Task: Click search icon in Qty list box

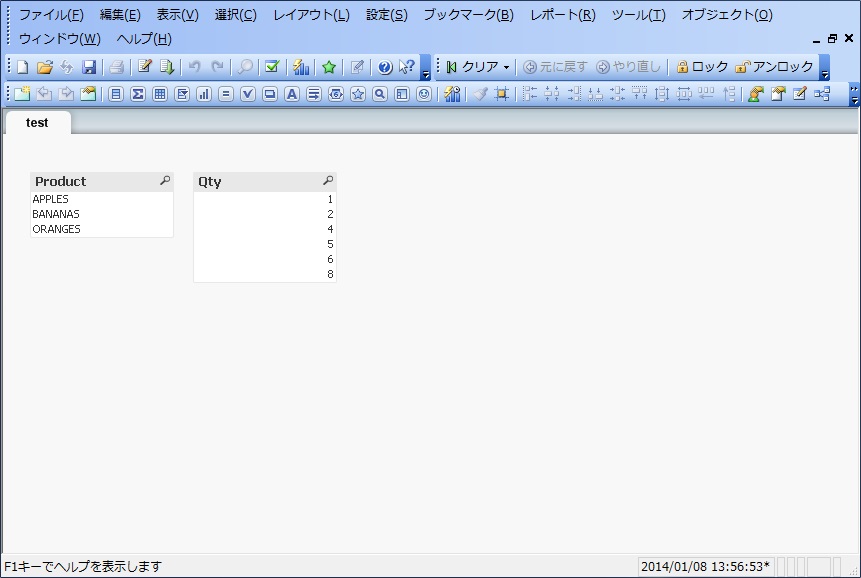Action: pos(328,180)
